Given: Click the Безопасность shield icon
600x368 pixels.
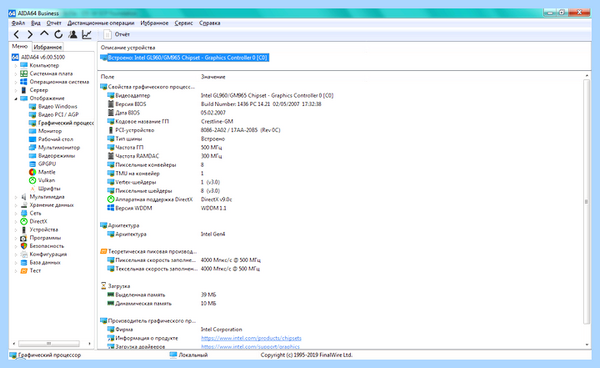Looking at the screenshot, I should [x=24, y=246].
